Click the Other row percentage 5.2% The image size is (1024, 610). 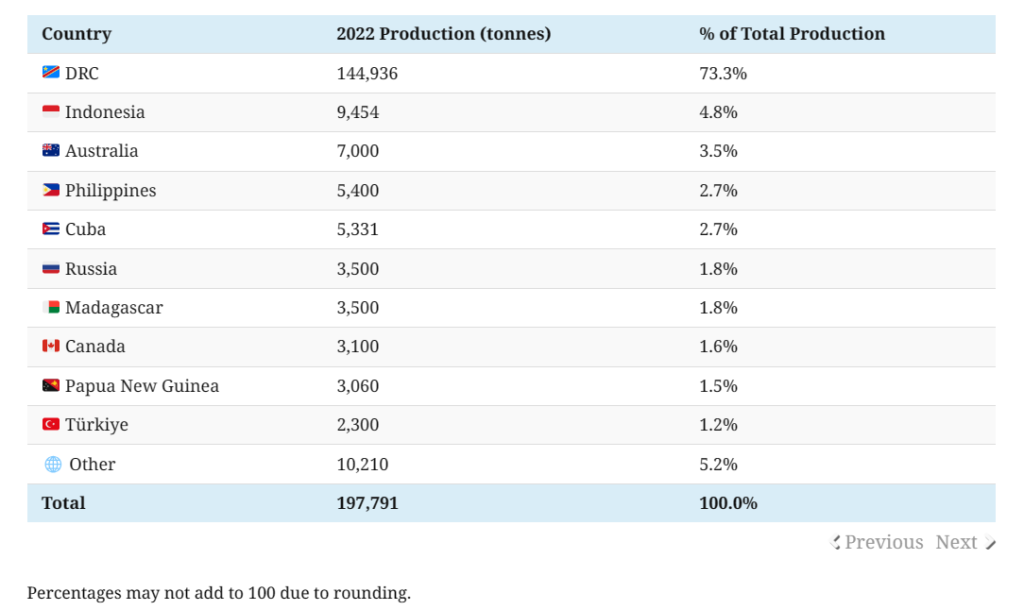pyautogui.click(x=718, y=464)
